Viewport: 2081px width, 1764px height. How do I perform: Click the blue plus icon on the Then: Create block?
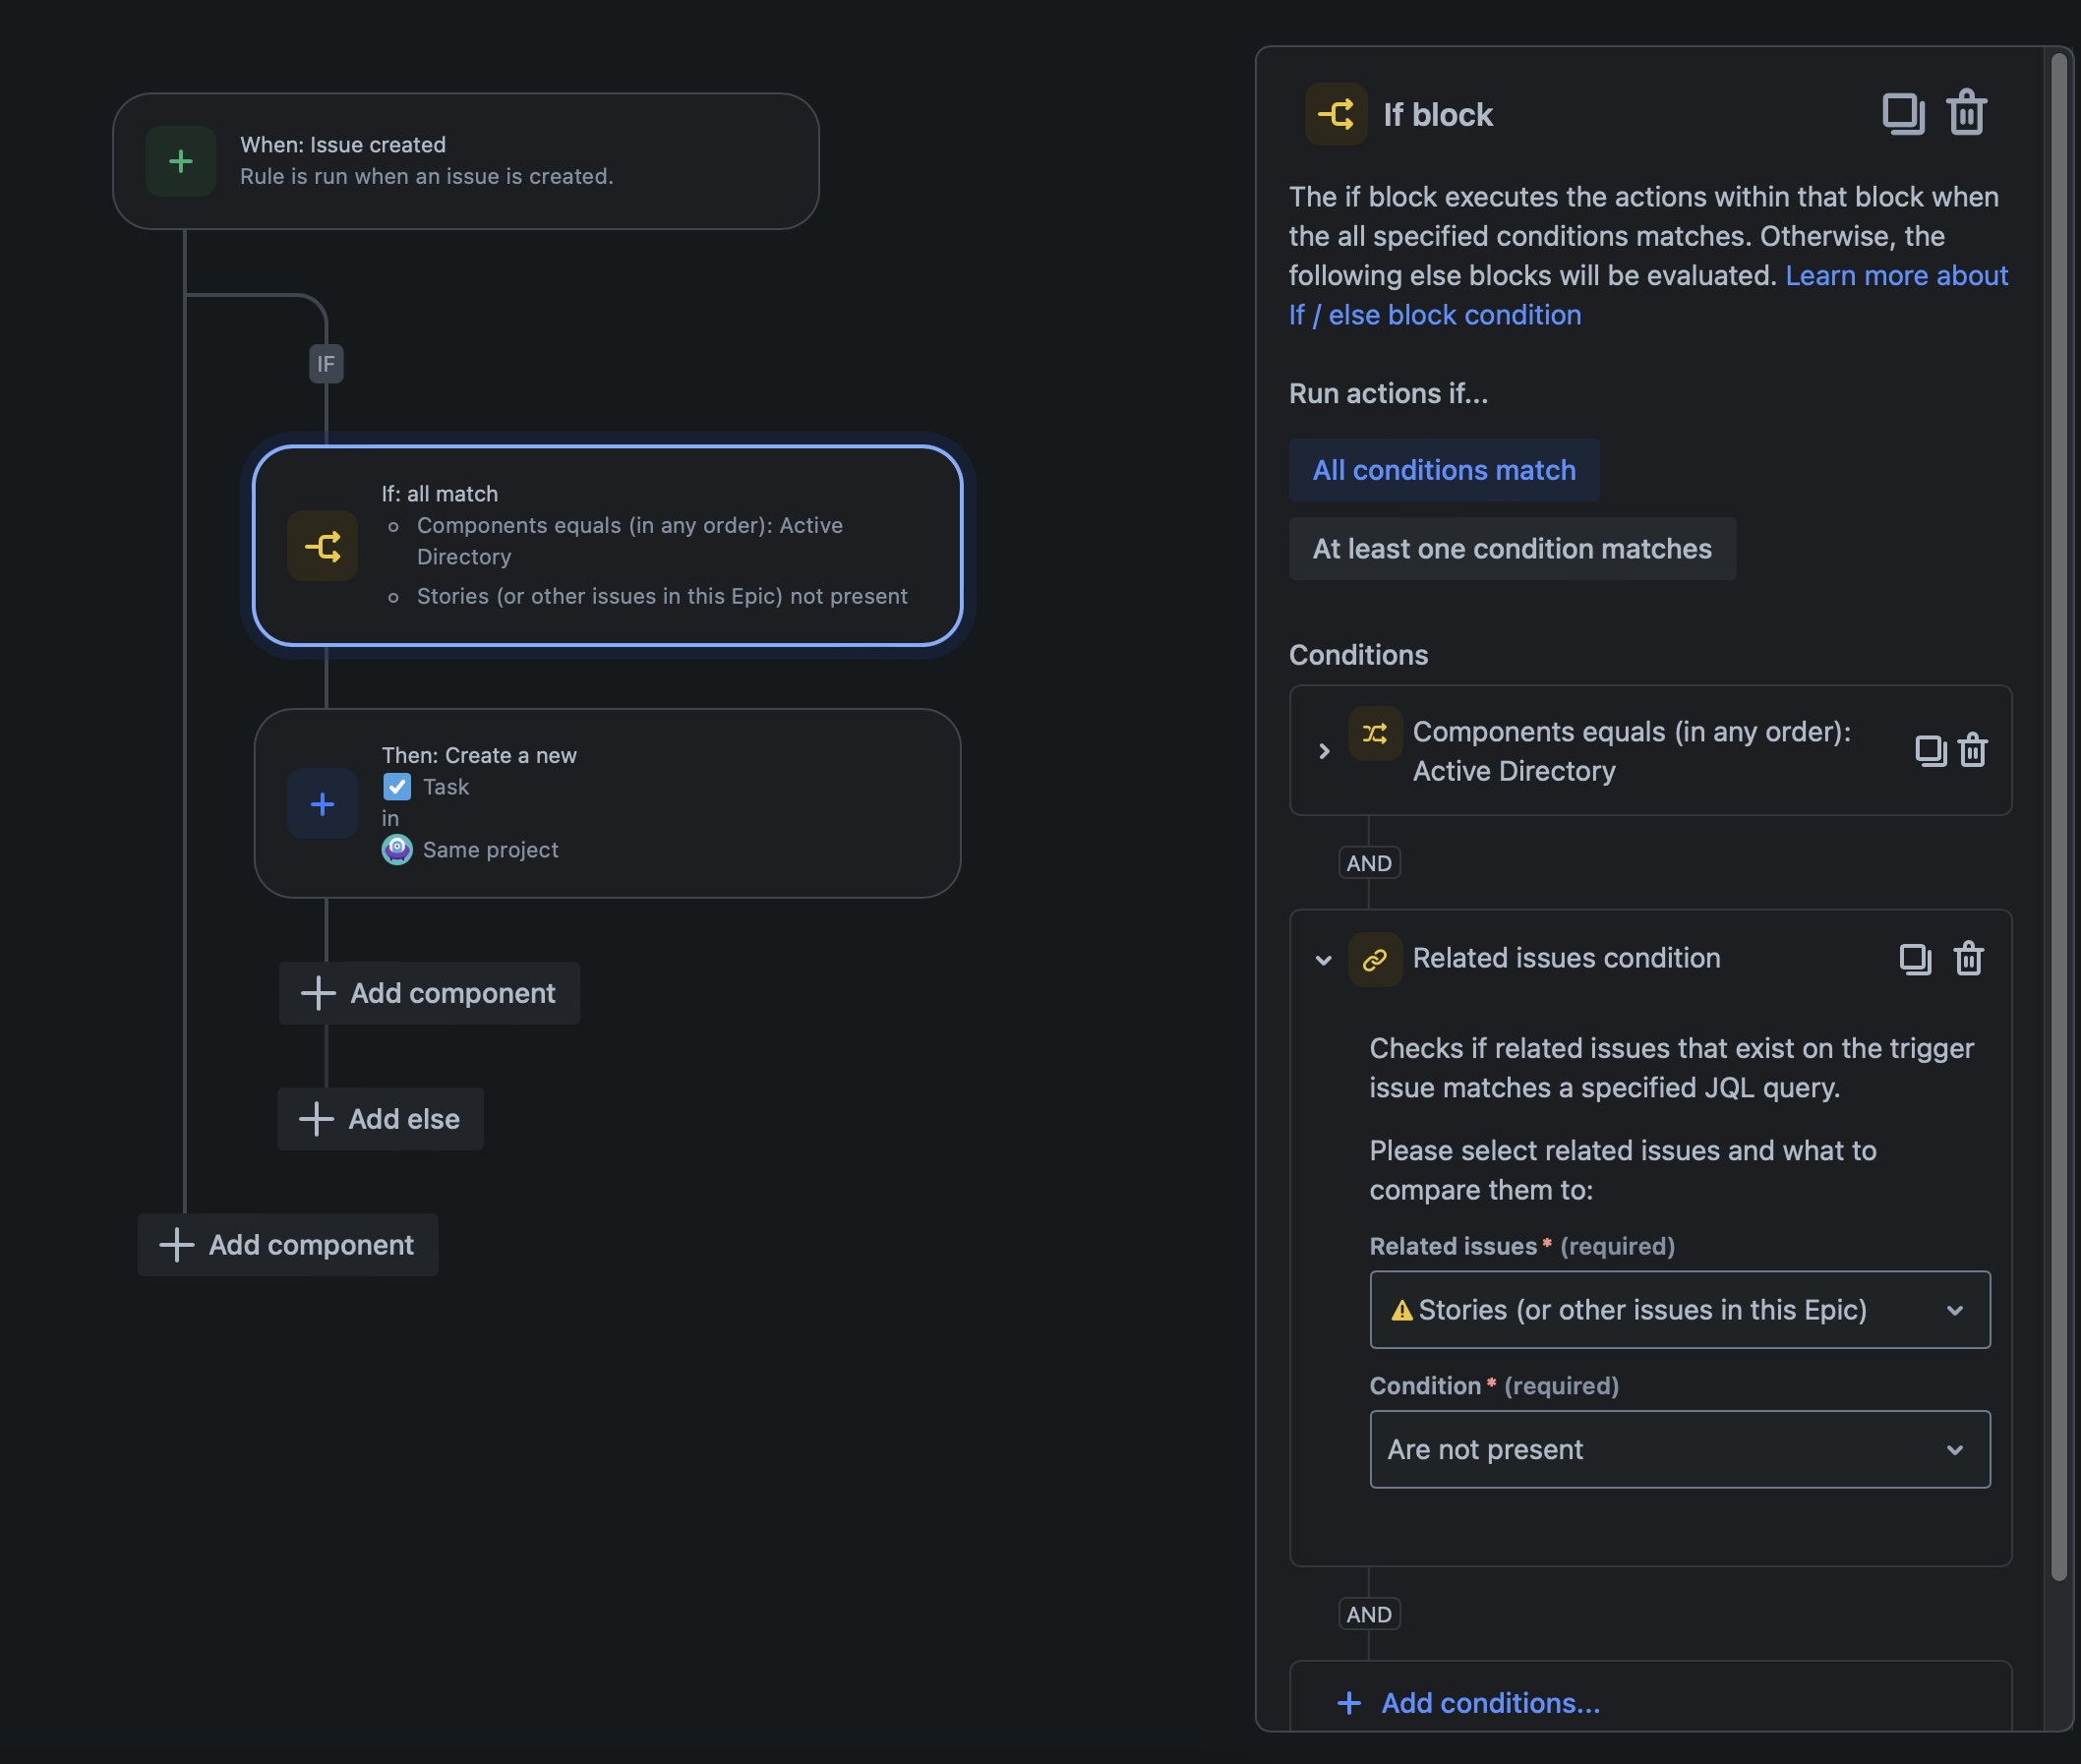pos(322,804)
